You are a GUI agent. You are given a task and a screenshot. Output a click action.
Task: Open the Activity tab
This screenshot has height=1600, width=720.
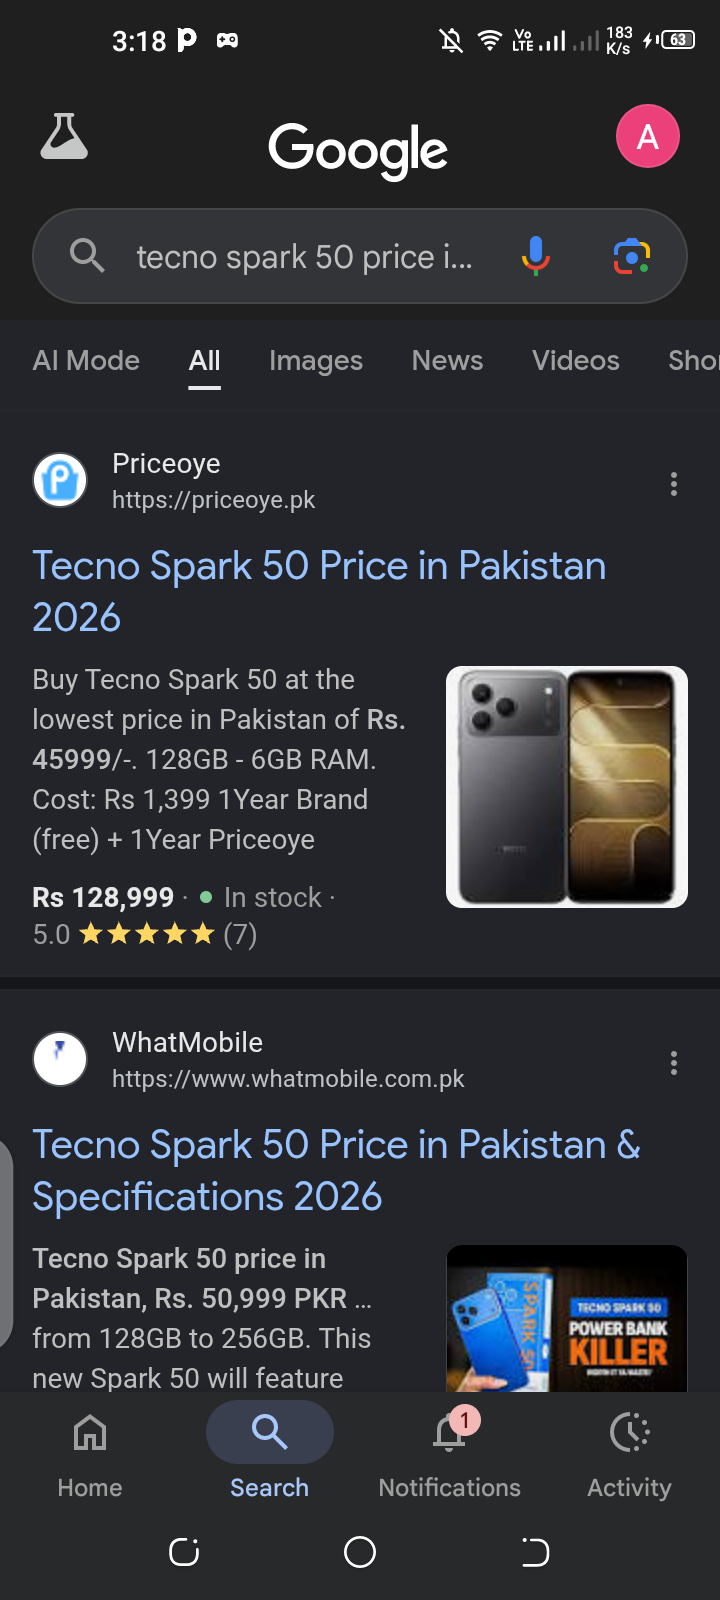tap(630, 1456)
